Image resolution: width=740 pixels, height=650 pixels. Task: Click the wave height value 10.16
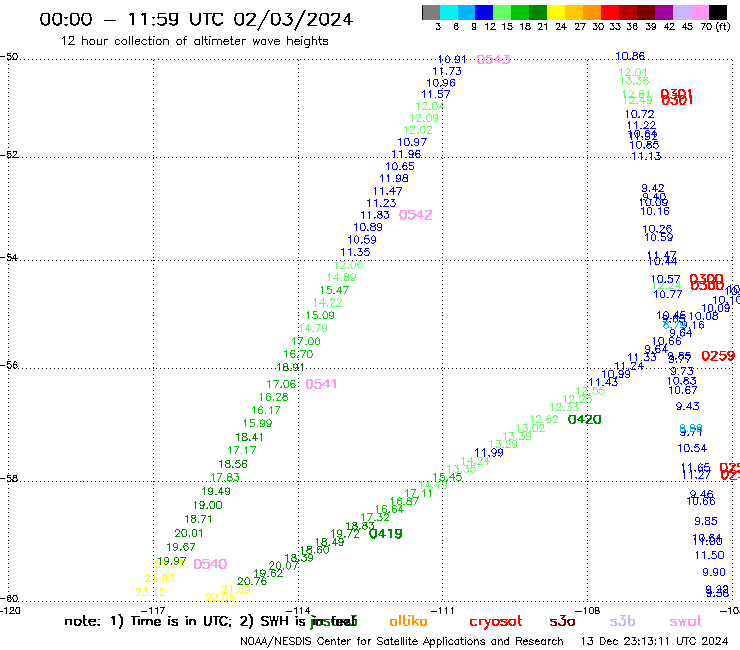coord(655,211)
